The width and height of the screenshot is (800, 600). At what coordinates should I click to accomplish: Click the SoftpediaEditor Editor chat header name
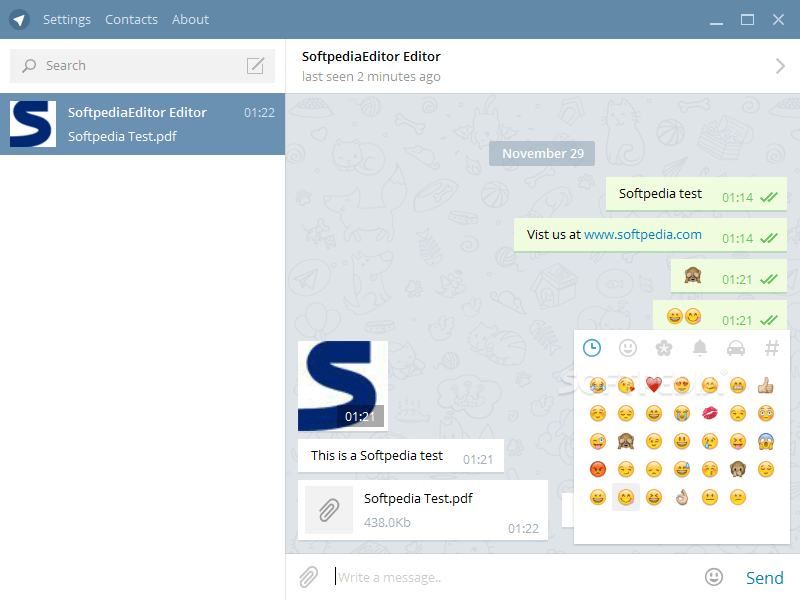(371, 56)
